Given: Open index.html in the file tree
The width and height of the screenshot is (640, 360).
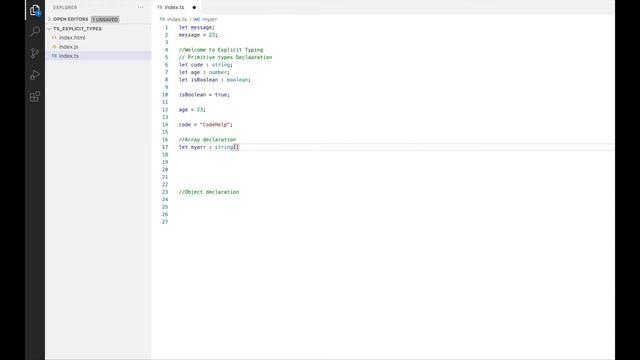Looking at the screenshot, I should (x=72, y=38).
